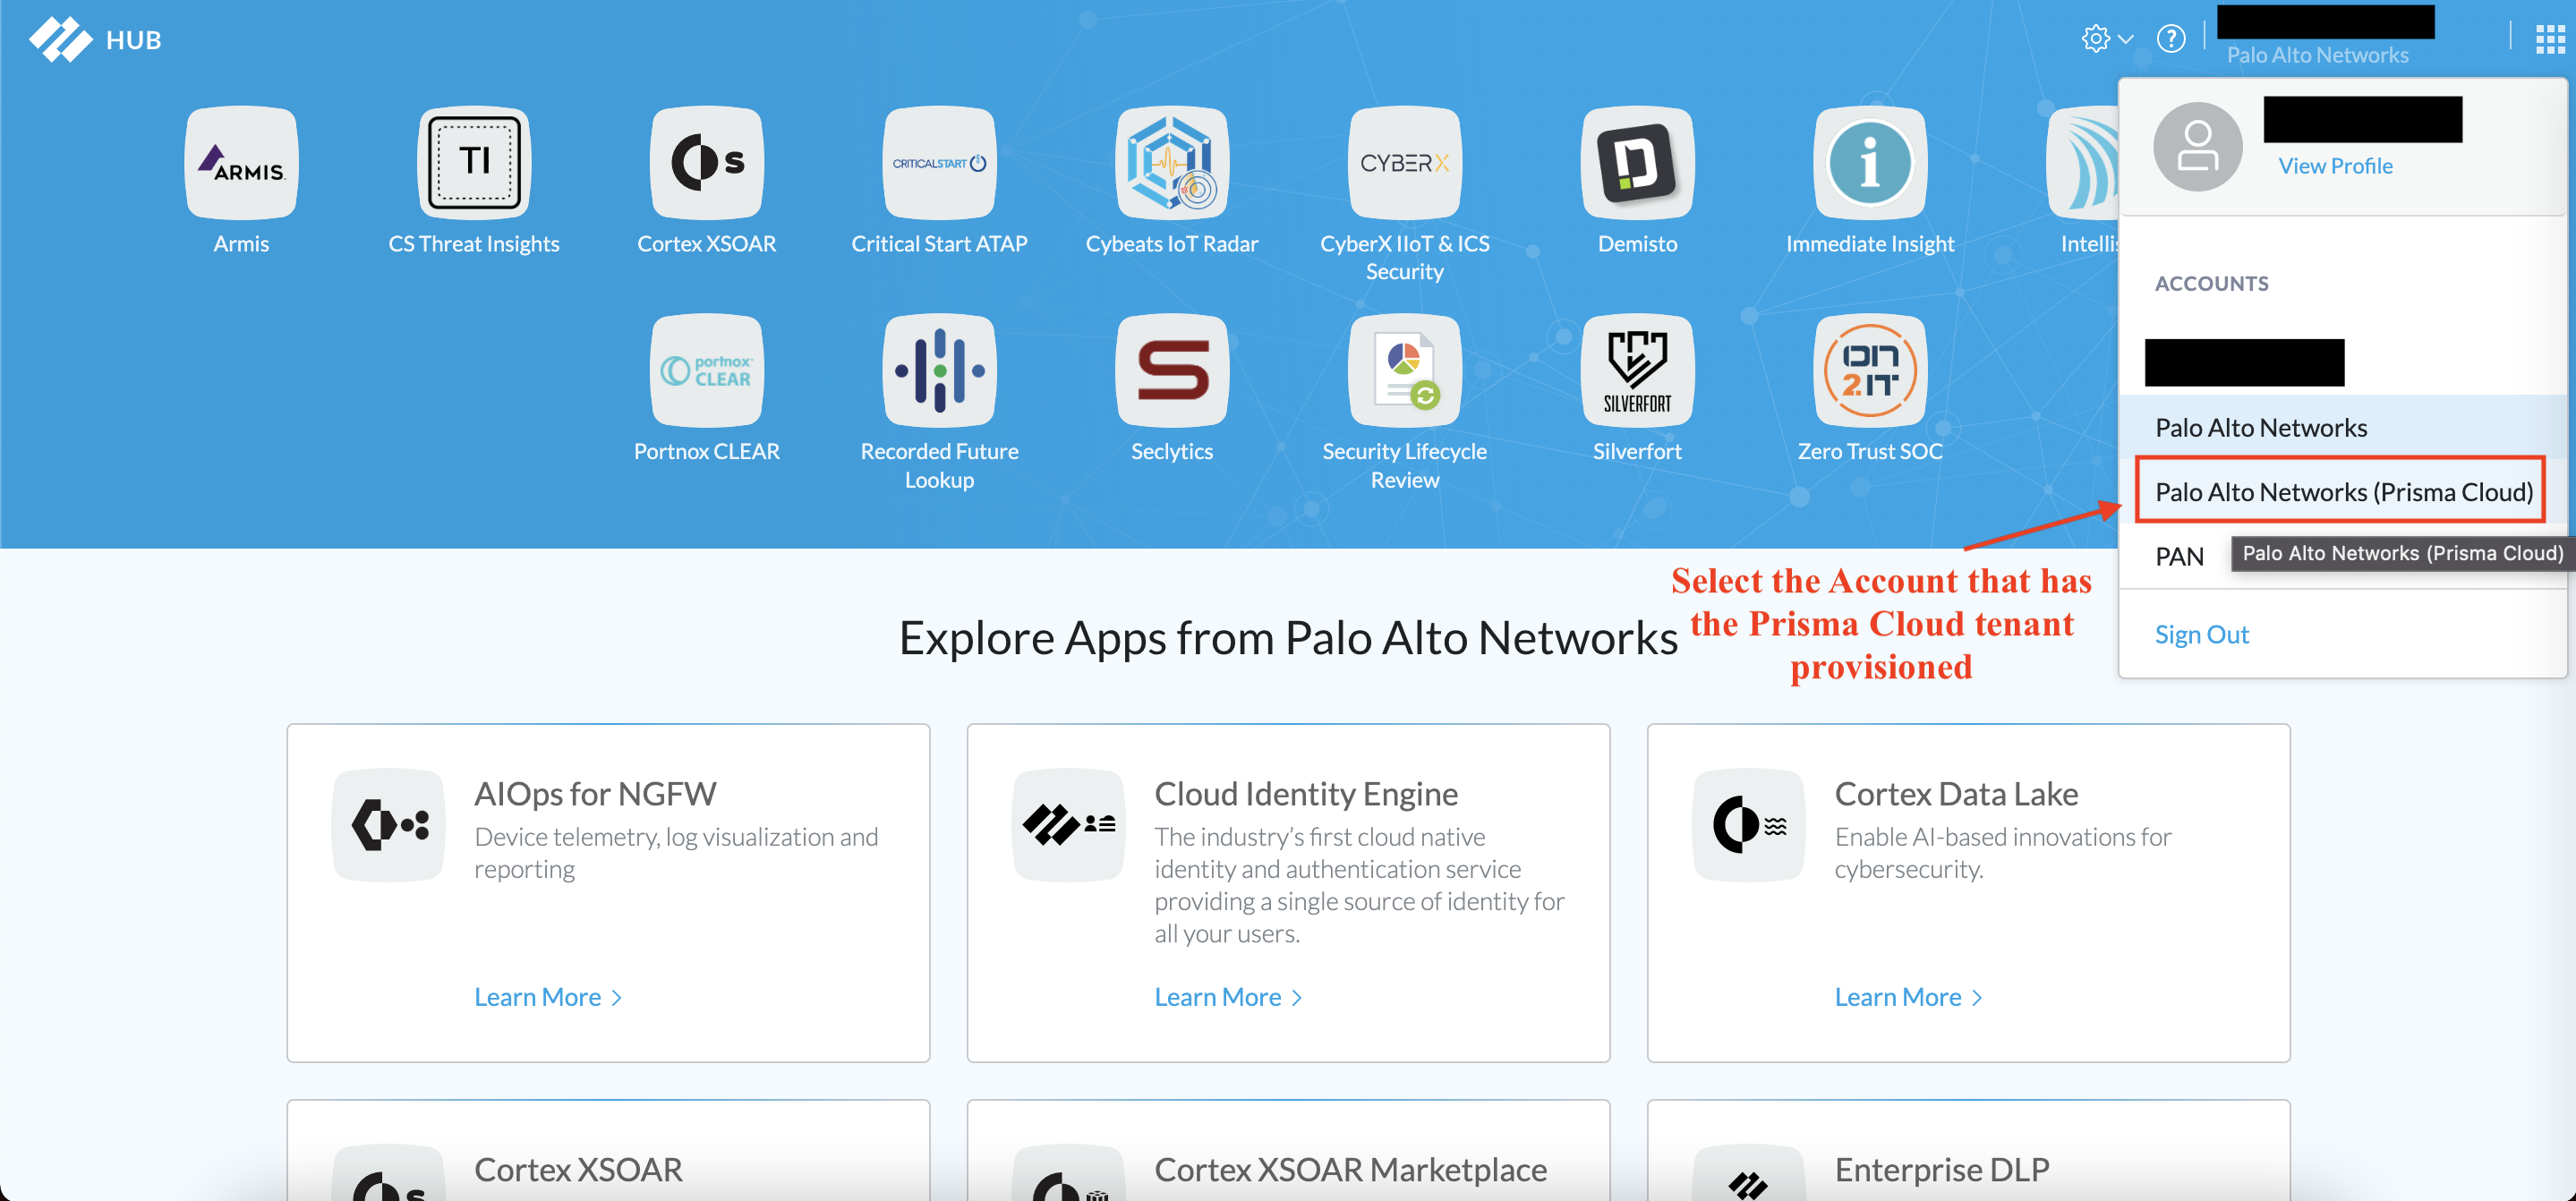The width and height of the screenshot is (2576, 1201).
Task: Click the help question mark icon
Action: click(2170, 39)
